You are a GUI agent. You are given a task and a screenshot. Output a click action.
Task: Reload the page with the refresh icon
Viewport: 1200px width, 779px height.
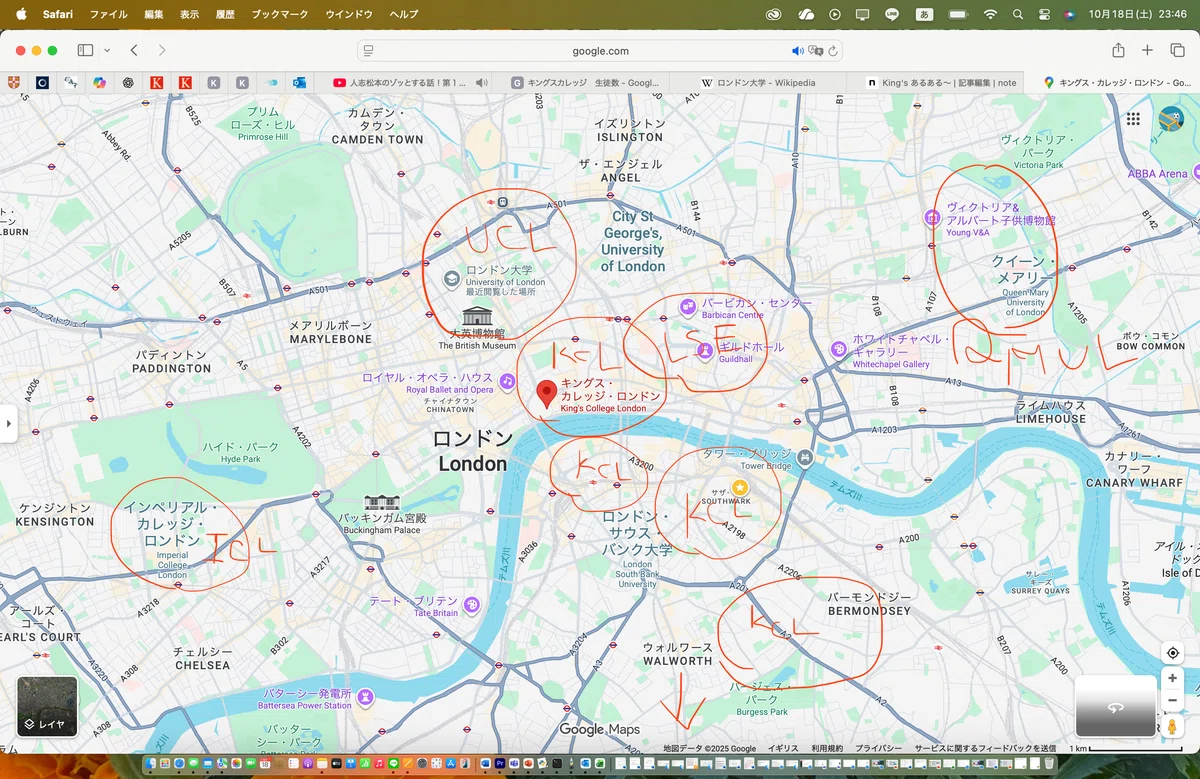tap(833, 51)
